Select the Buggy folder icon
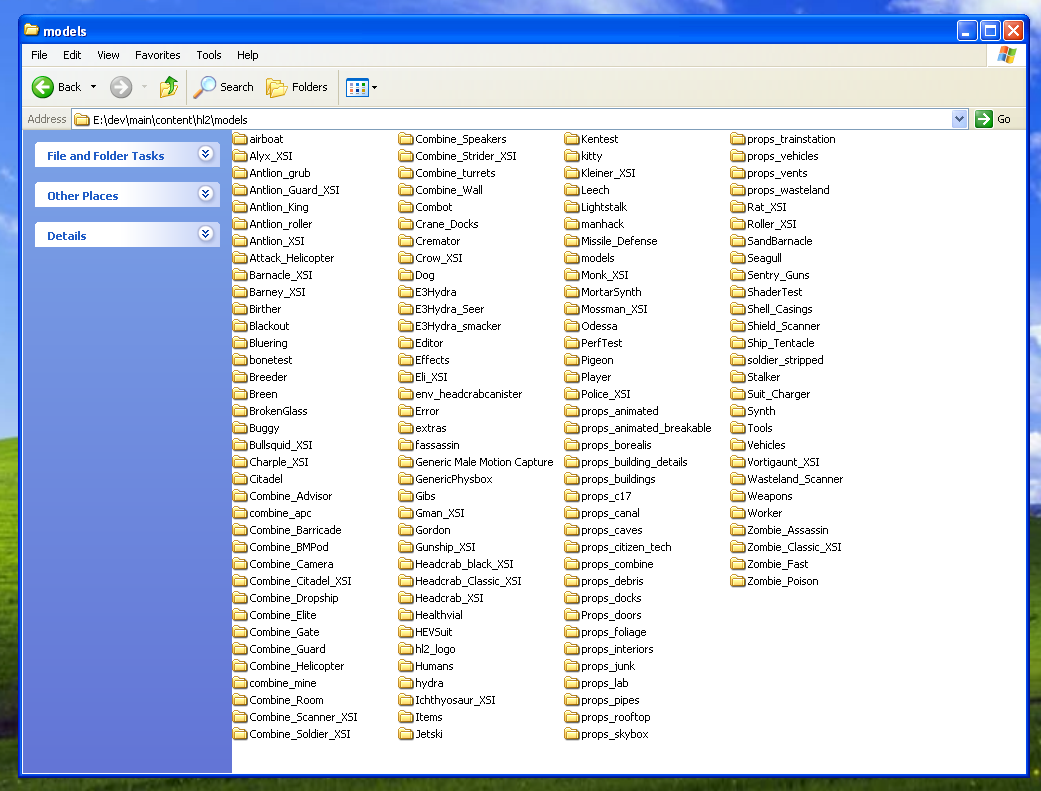This screenshot has height=791, width=1041. 240,428
